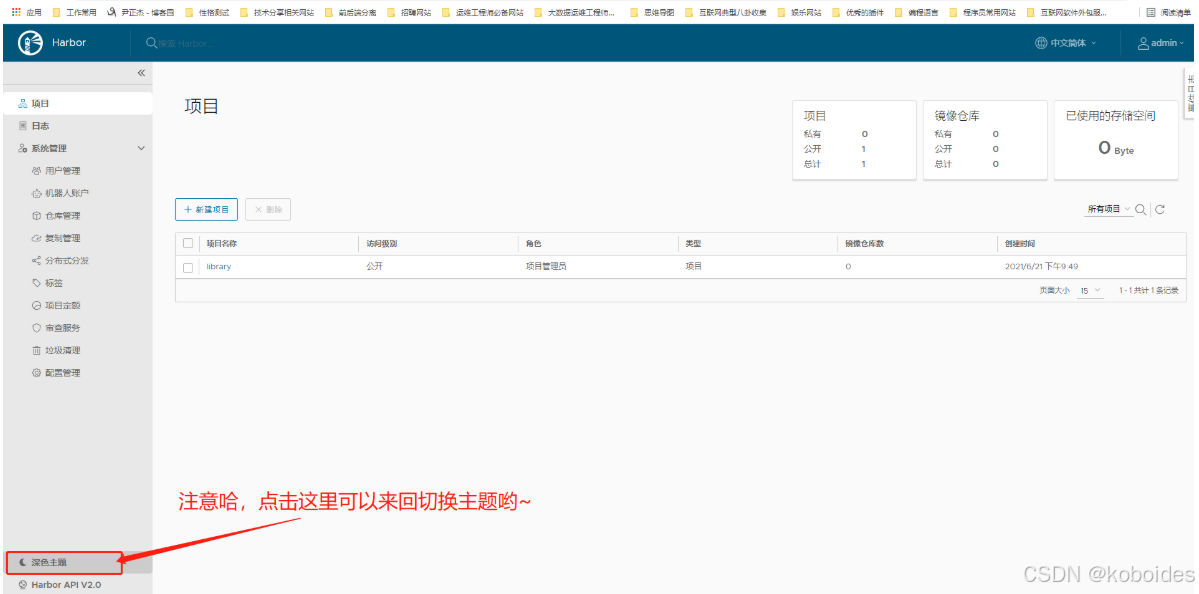
Task: Open 项目定额 page
Action: click(x=63, y=305)
